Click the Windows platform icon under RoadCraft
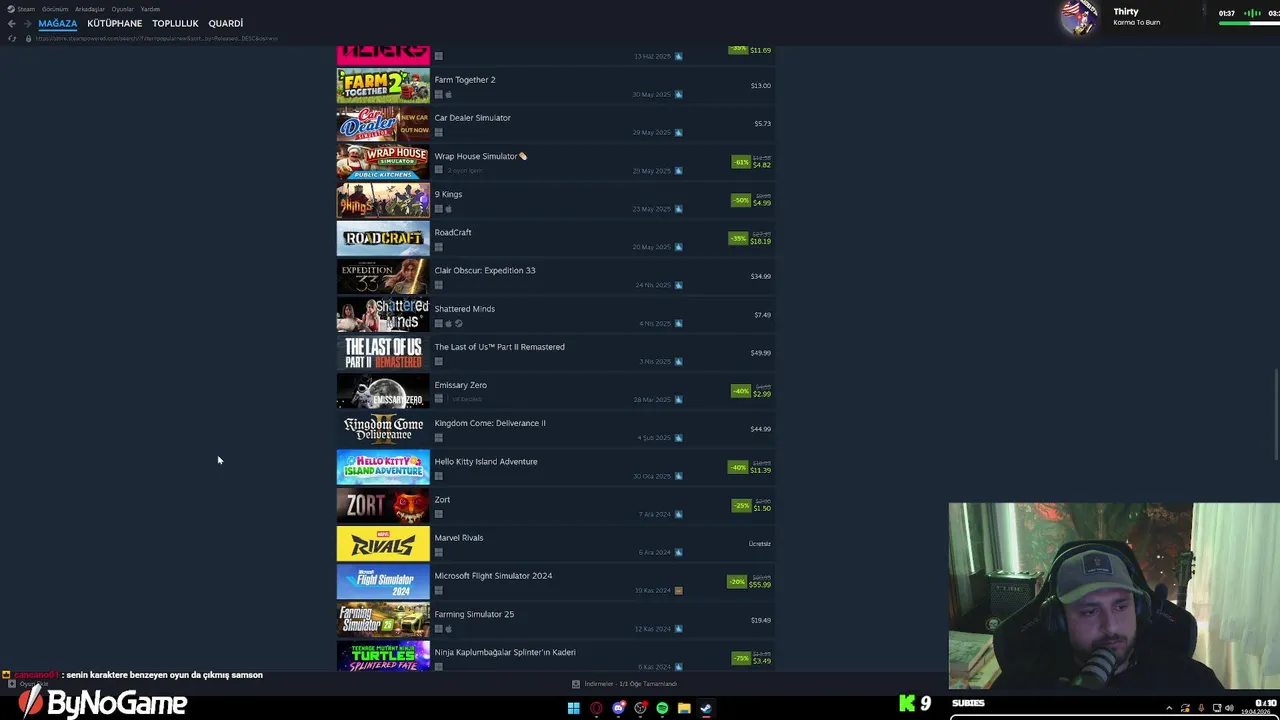 point(438,247)
